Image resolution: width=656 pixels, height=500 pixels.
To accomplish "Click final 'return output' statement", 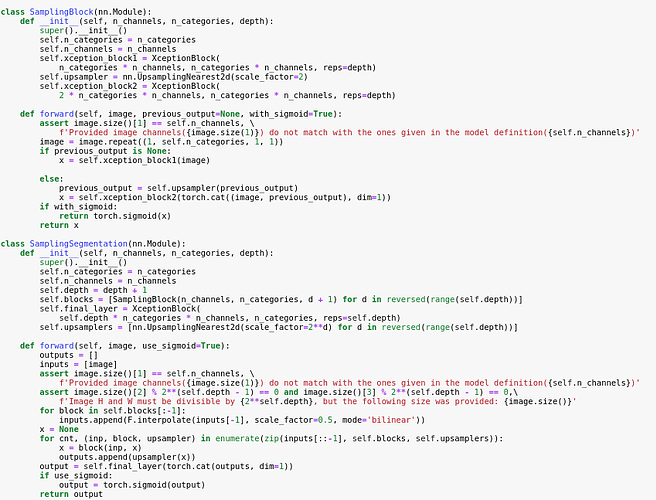I will click(x=71, y=494).
